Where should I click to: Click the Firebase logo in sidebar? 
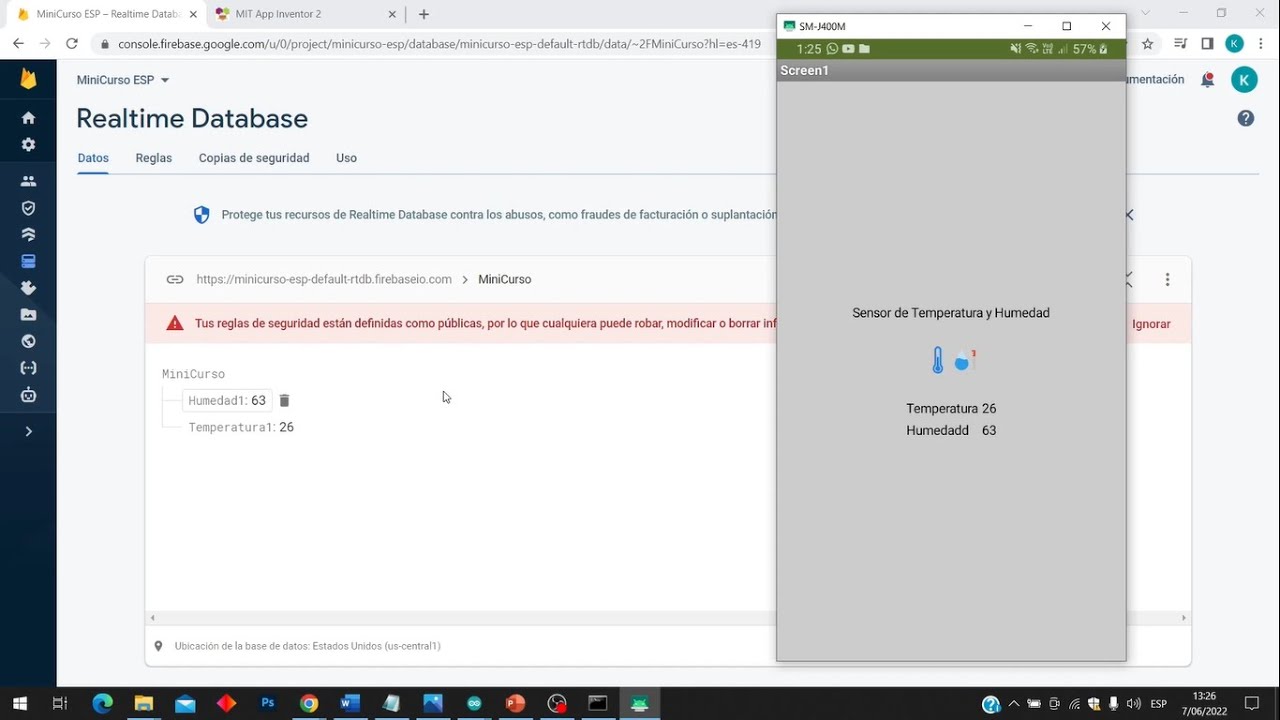pos(28,79)
